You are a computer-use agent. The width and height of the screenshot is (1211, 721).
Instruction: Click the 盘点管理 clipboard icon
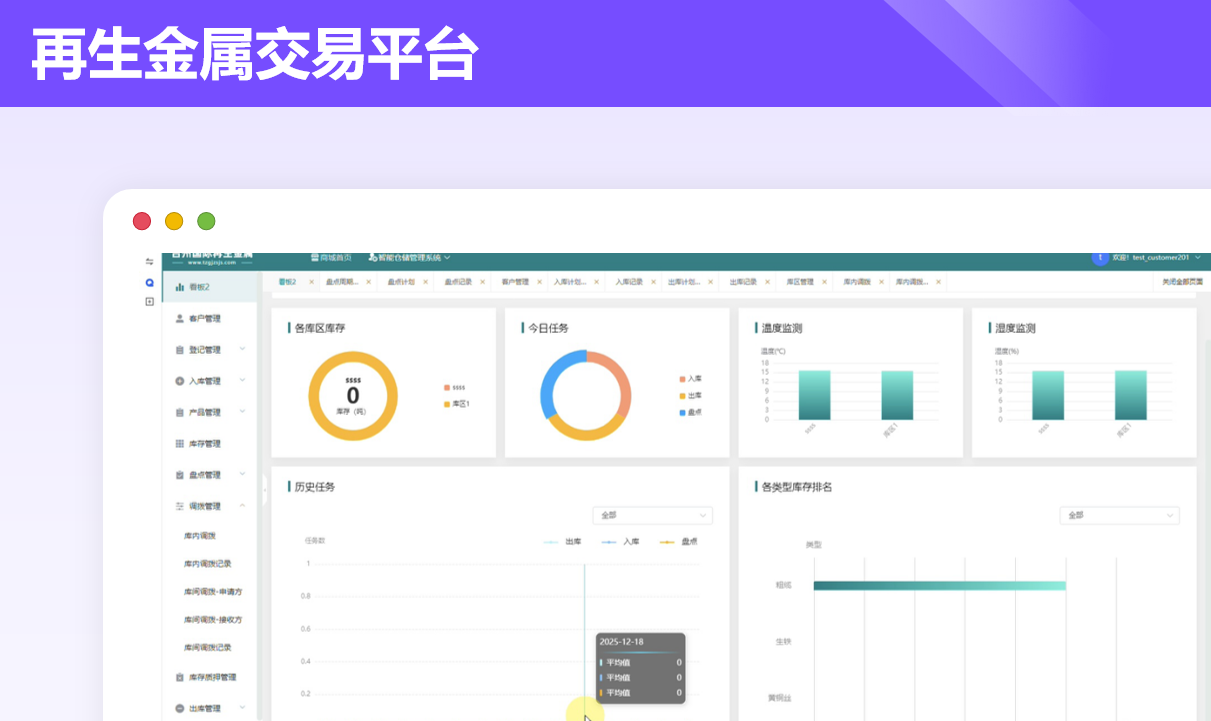[180, 475]
